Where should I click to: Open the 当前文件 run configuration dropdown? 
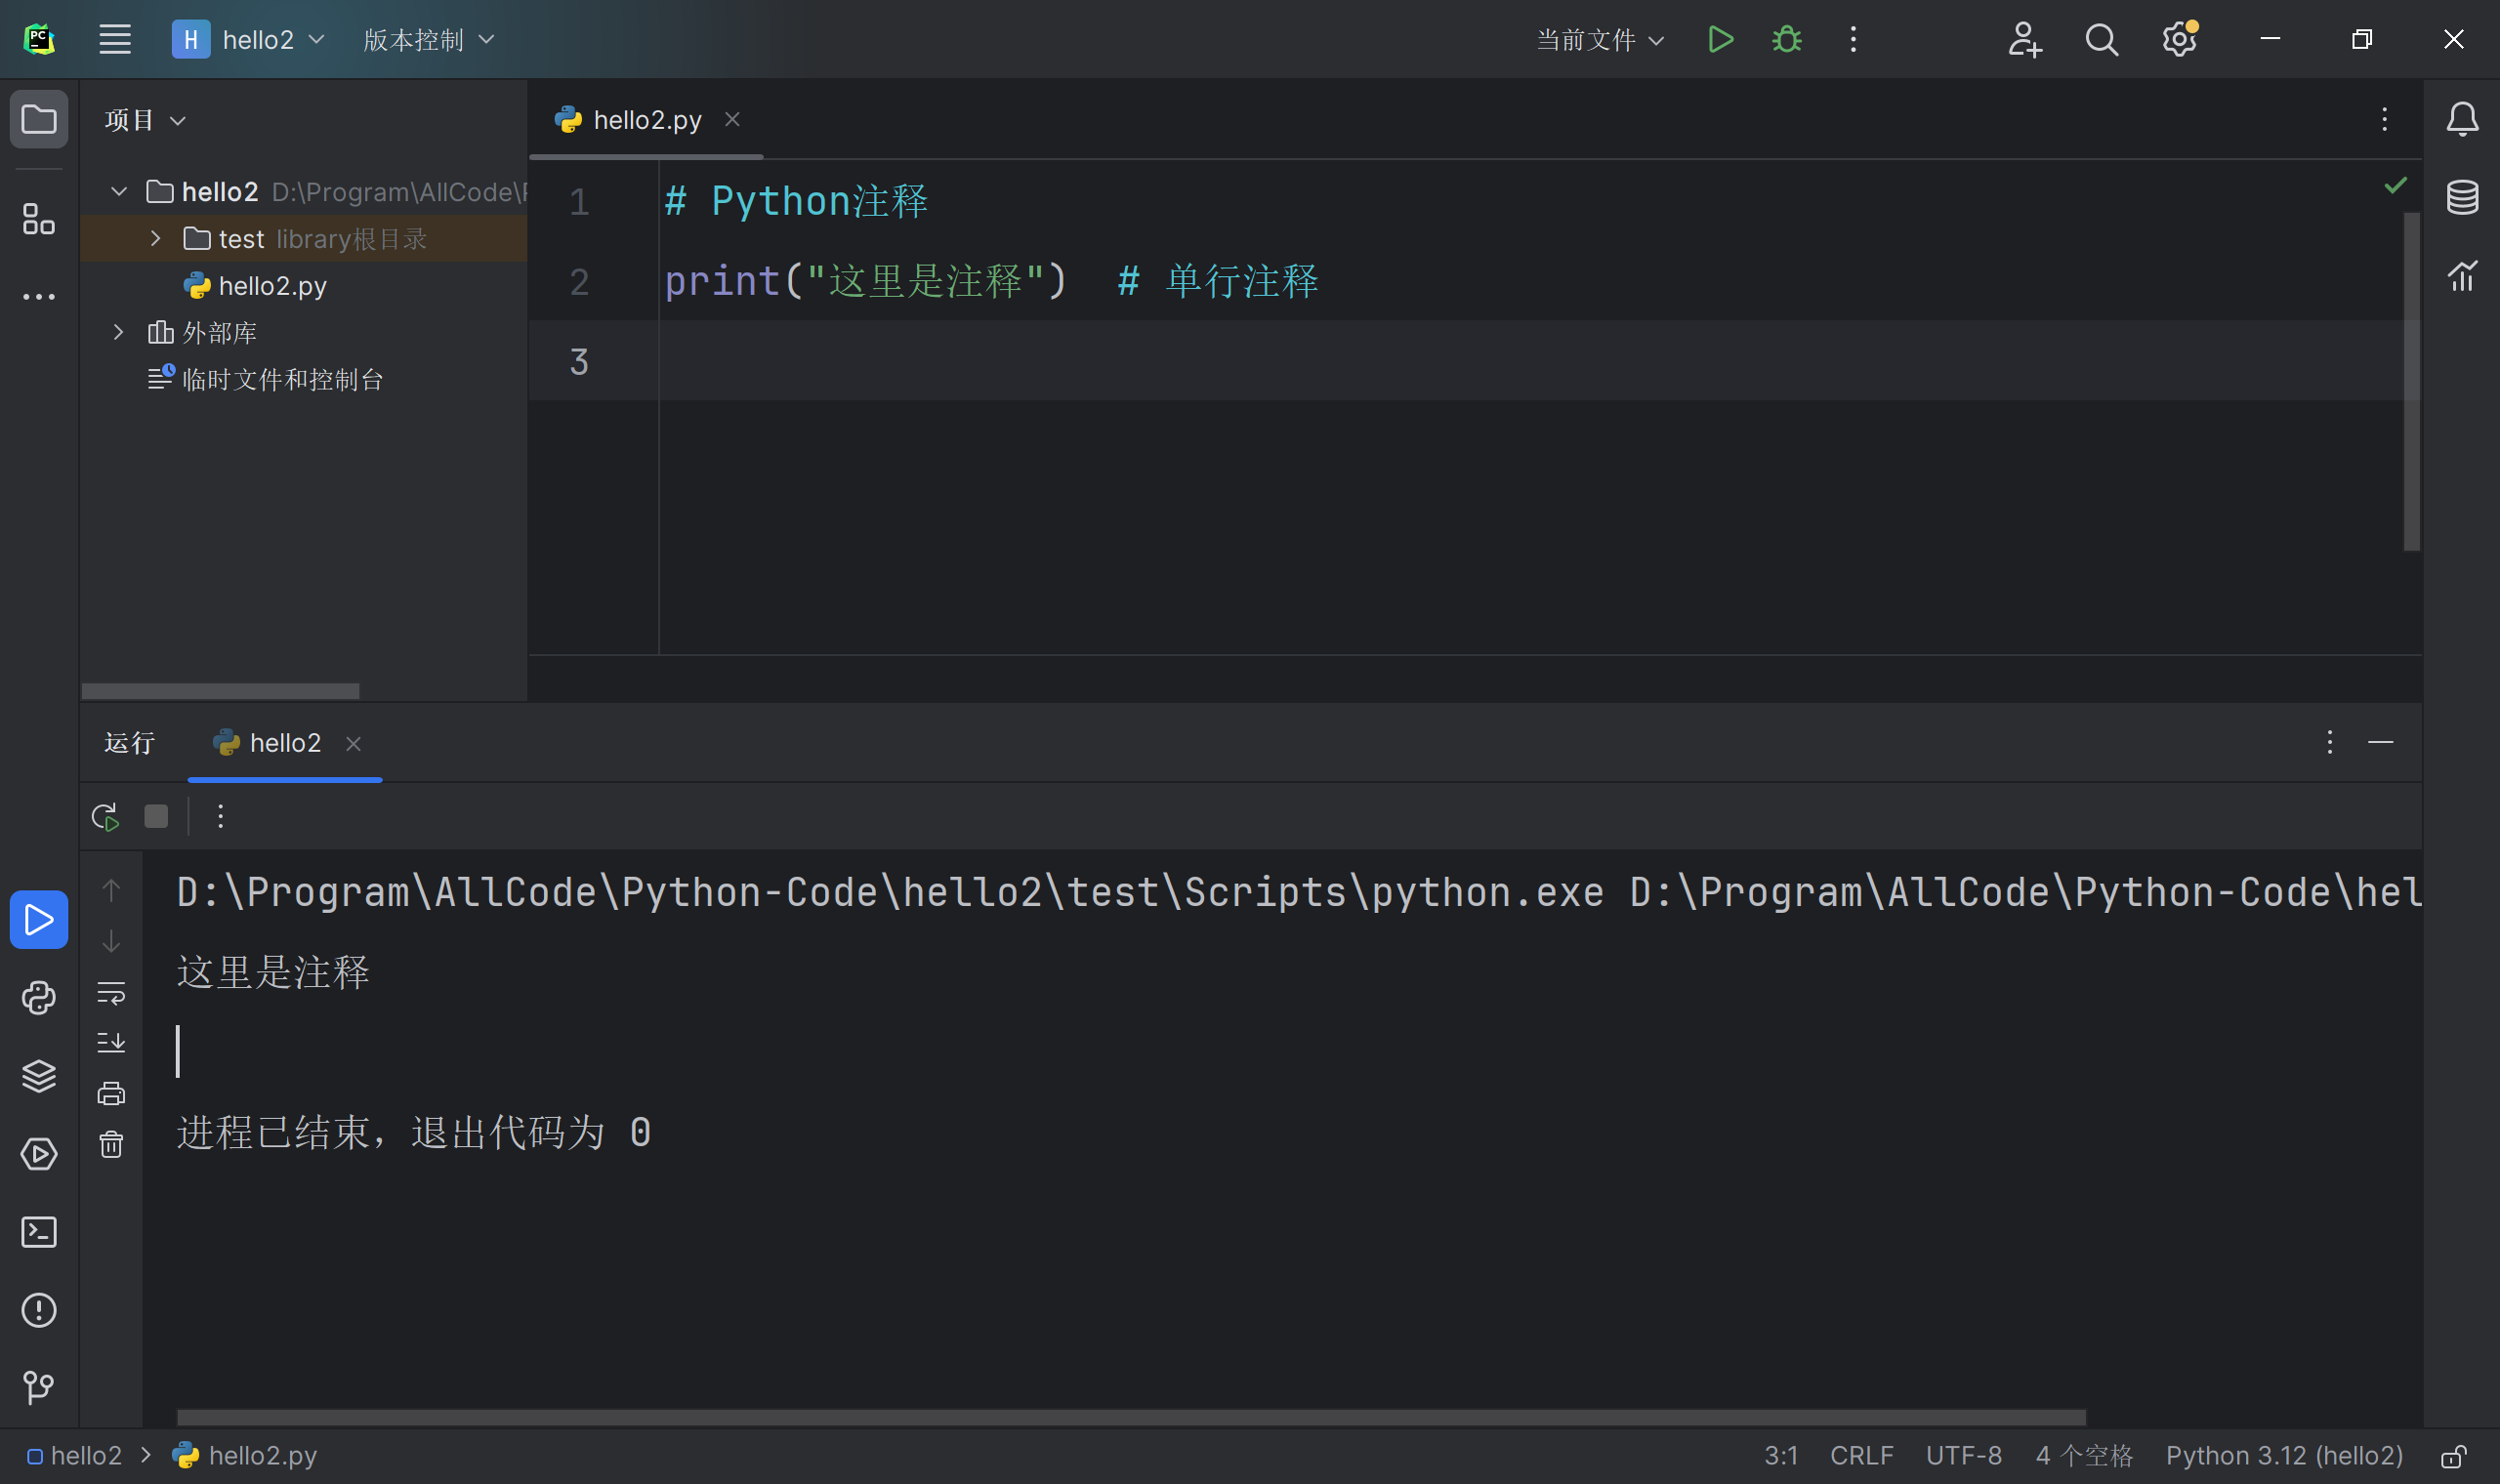pyautogui.click(x=1599, y=40)
